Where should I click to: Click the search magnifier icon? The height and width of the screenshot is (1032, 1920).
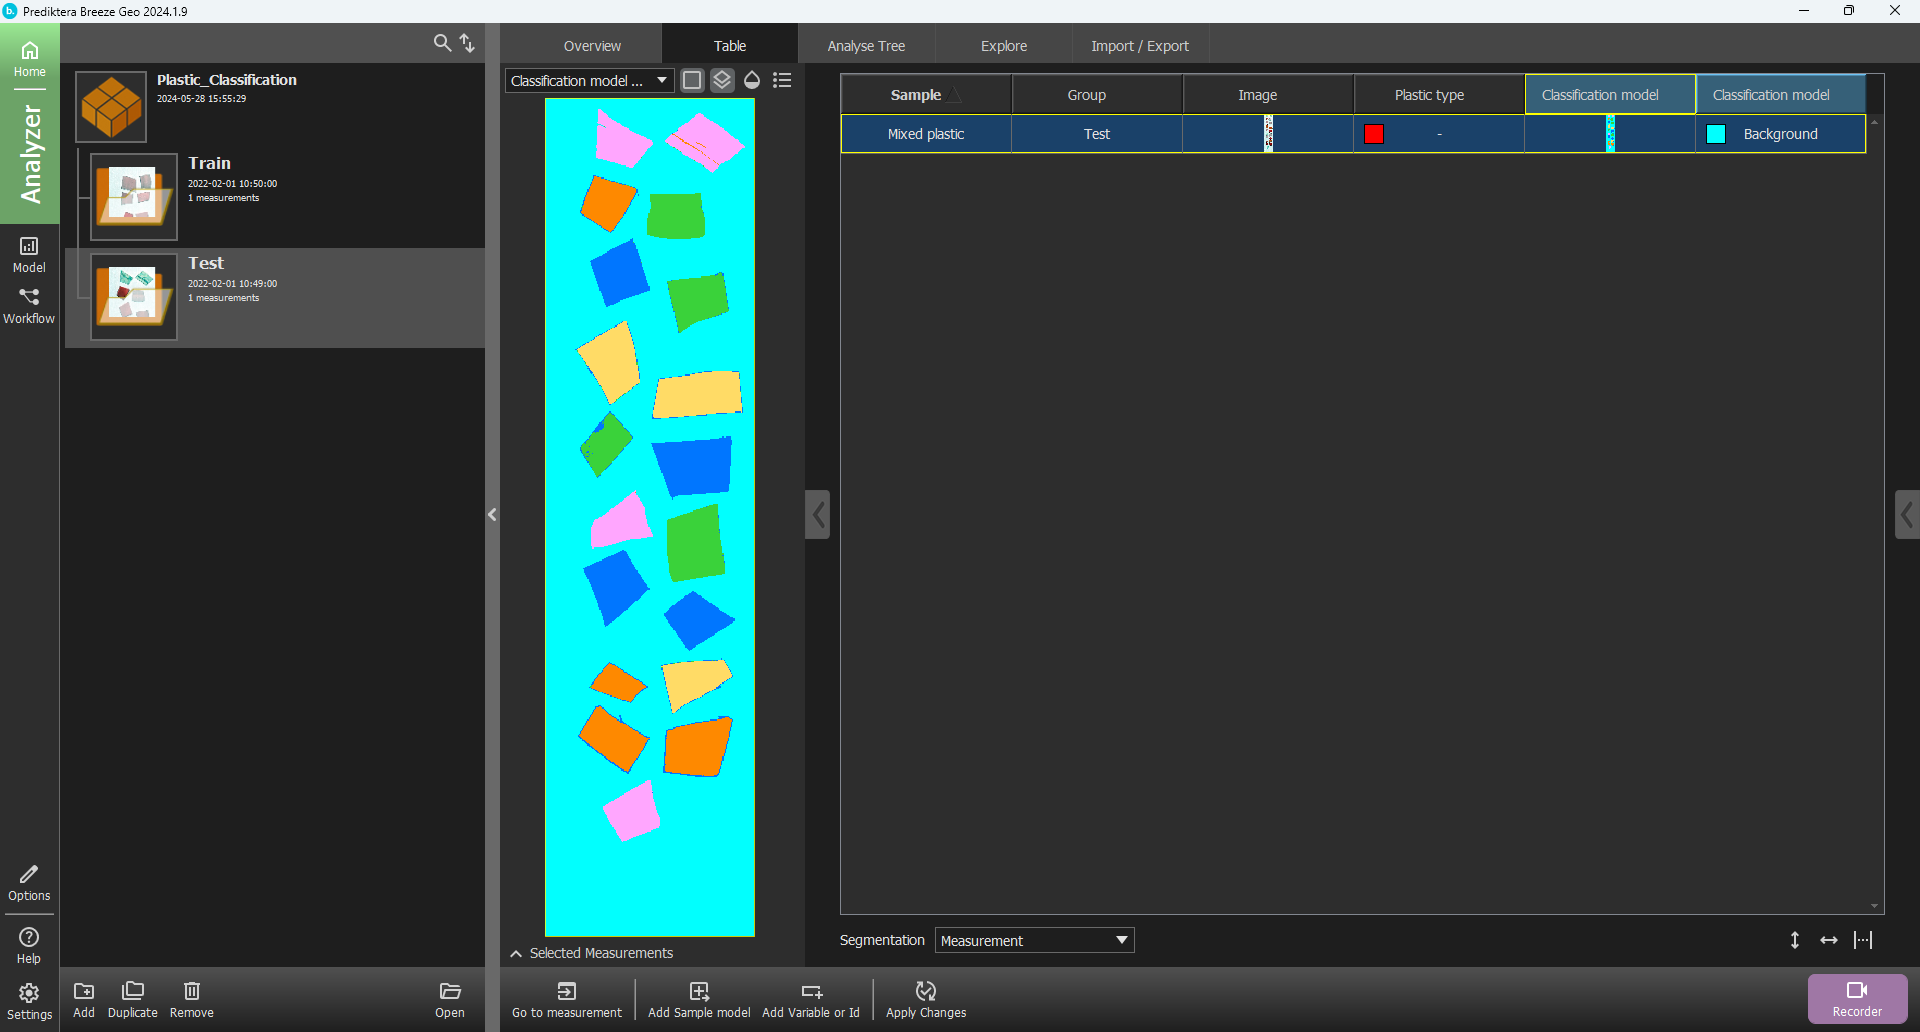click(x=442, y=43)
